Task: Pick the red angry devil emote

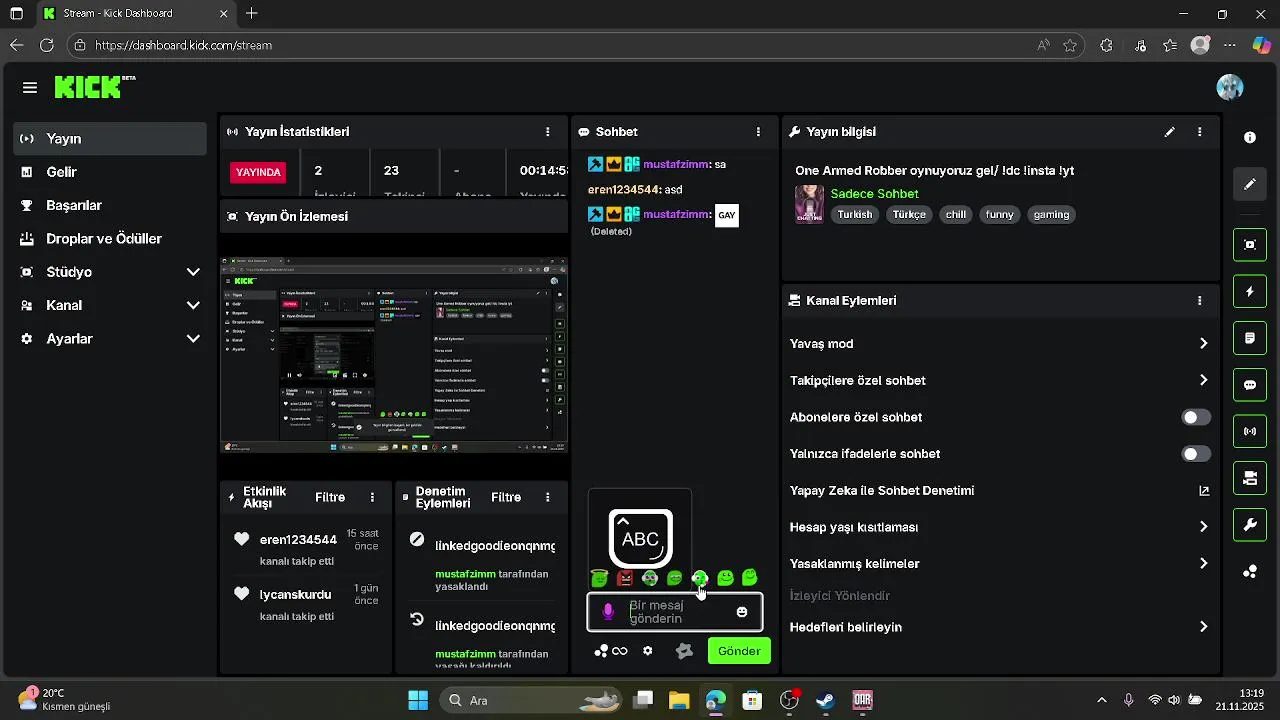Action: pyautogui.click(x=625, y=578)
